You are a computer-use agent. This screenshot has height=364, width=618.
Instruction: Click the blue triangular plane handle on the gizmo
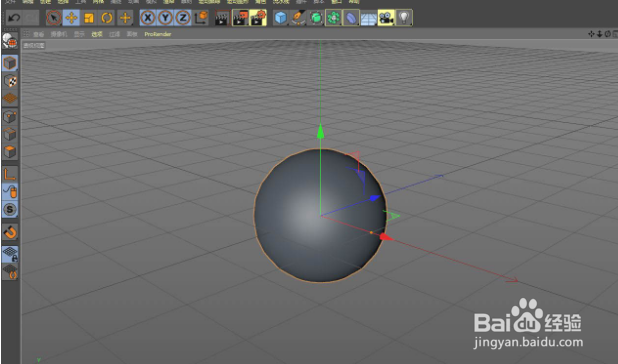click(360, 176)
